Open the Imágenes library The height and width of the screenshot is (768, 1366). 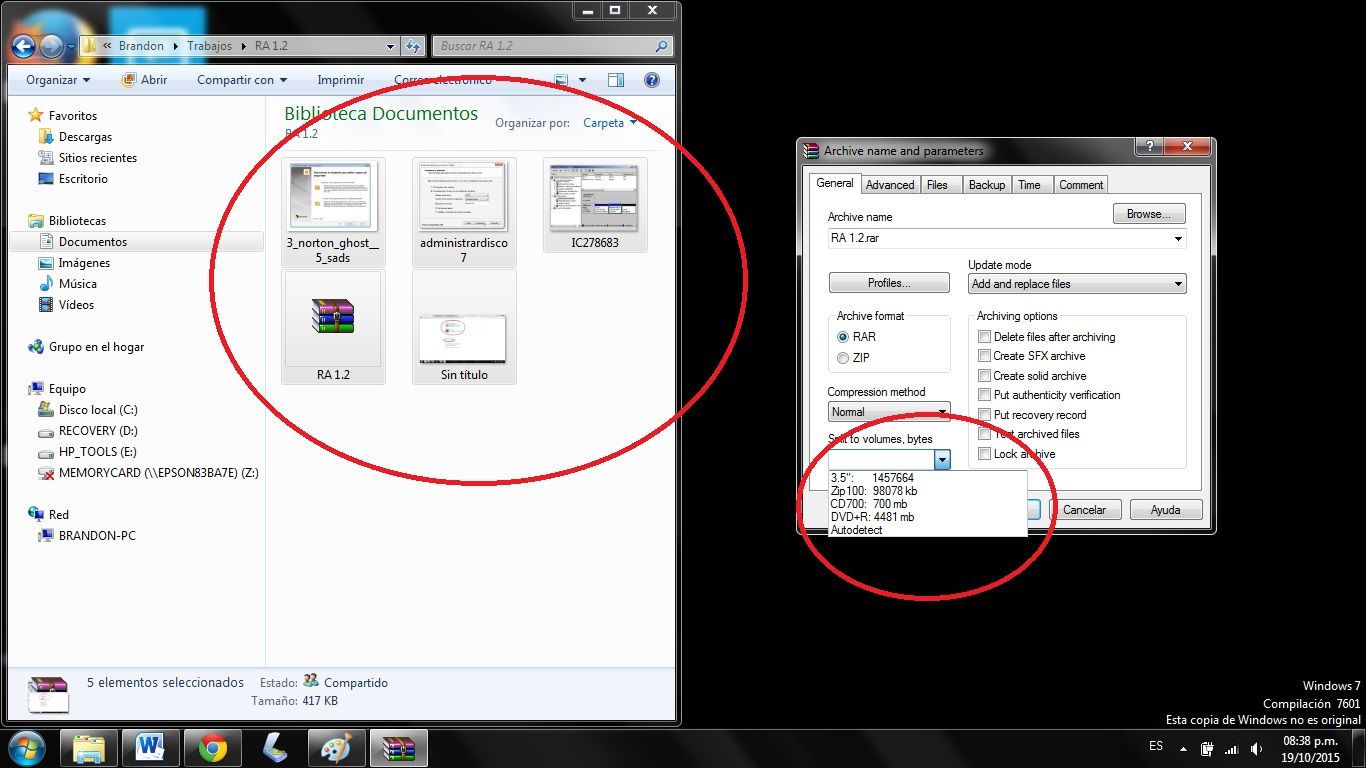[84, 263]
